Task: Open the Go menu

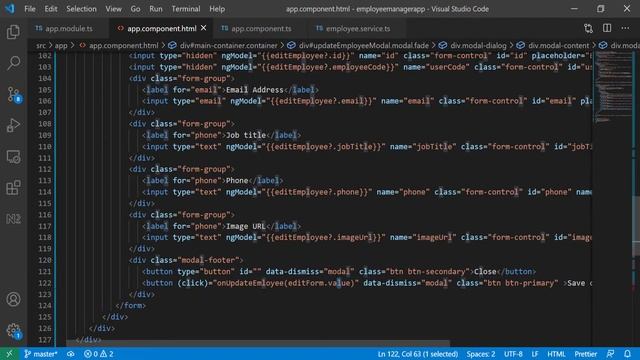Action: pyautogui.click(x=135, y=9)
